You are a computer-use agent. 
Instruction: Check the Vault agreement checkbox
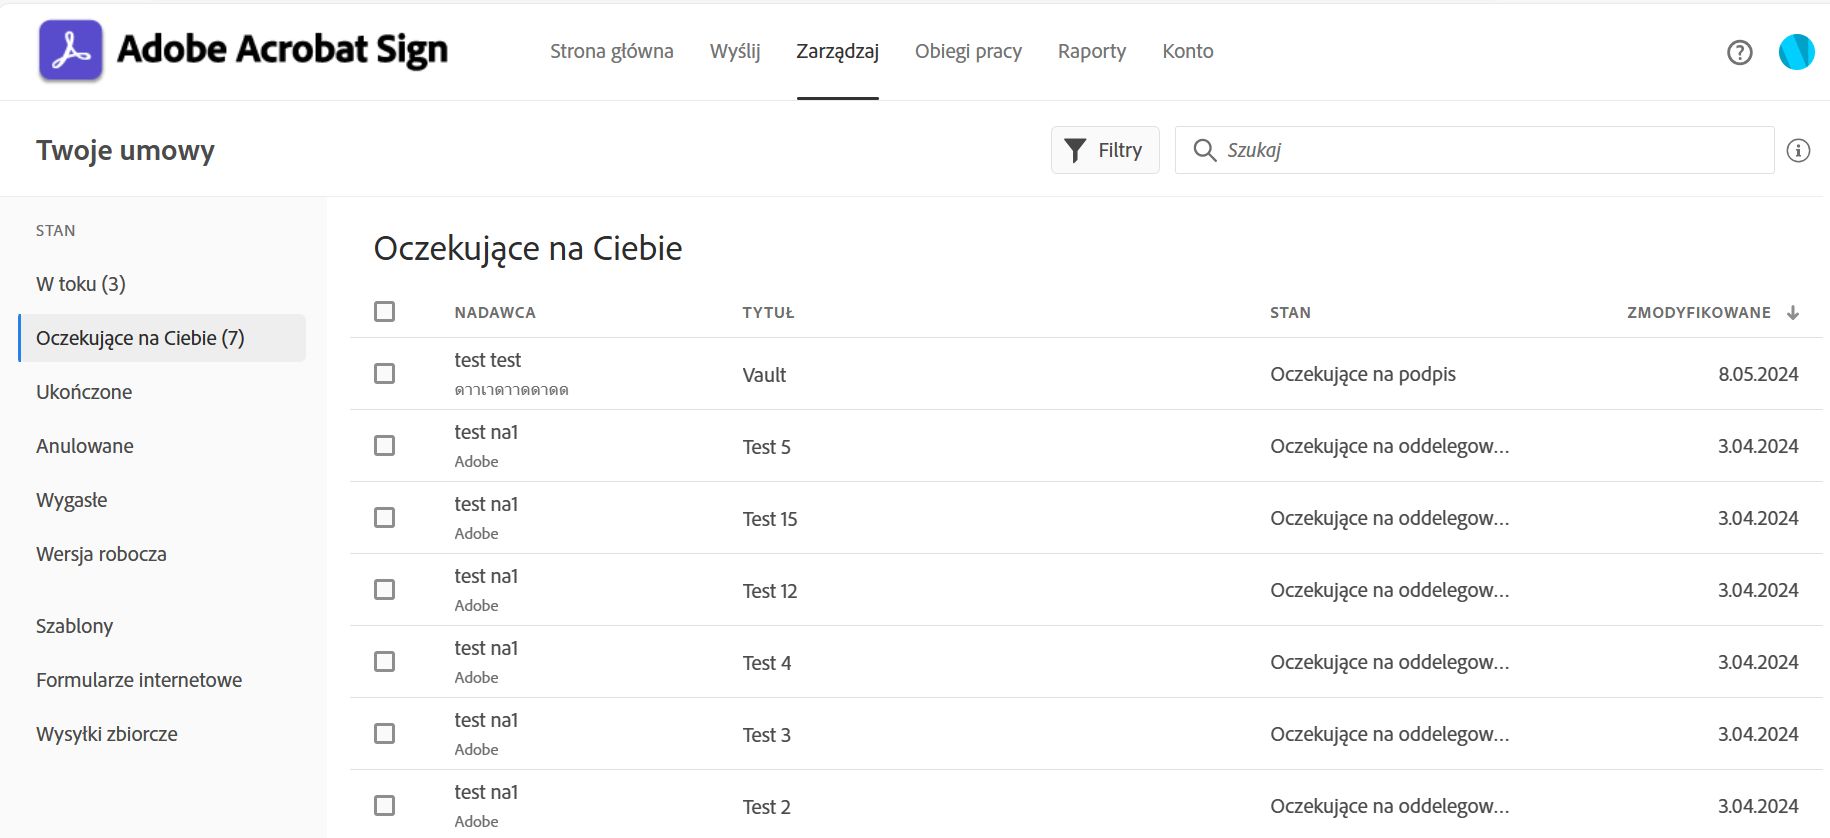[x=384, y=374]
